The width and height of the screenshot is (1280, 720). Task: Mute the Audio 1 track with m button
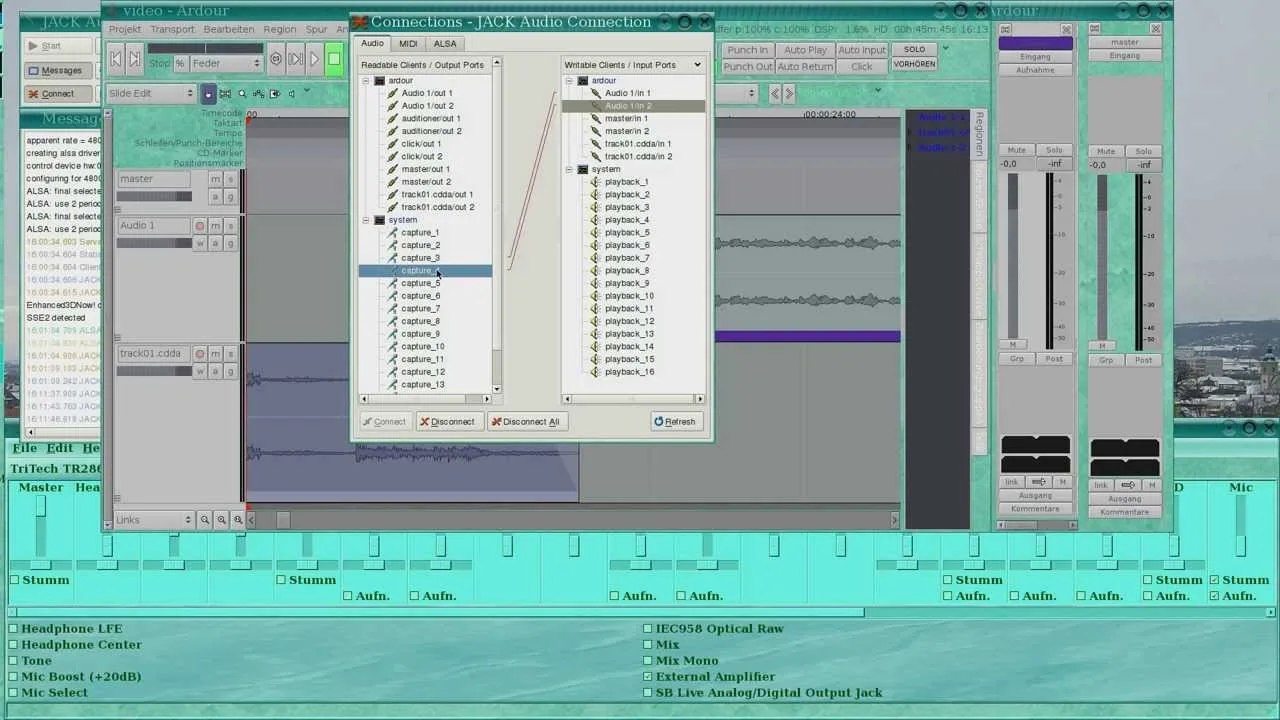click(x=215, y=226)
